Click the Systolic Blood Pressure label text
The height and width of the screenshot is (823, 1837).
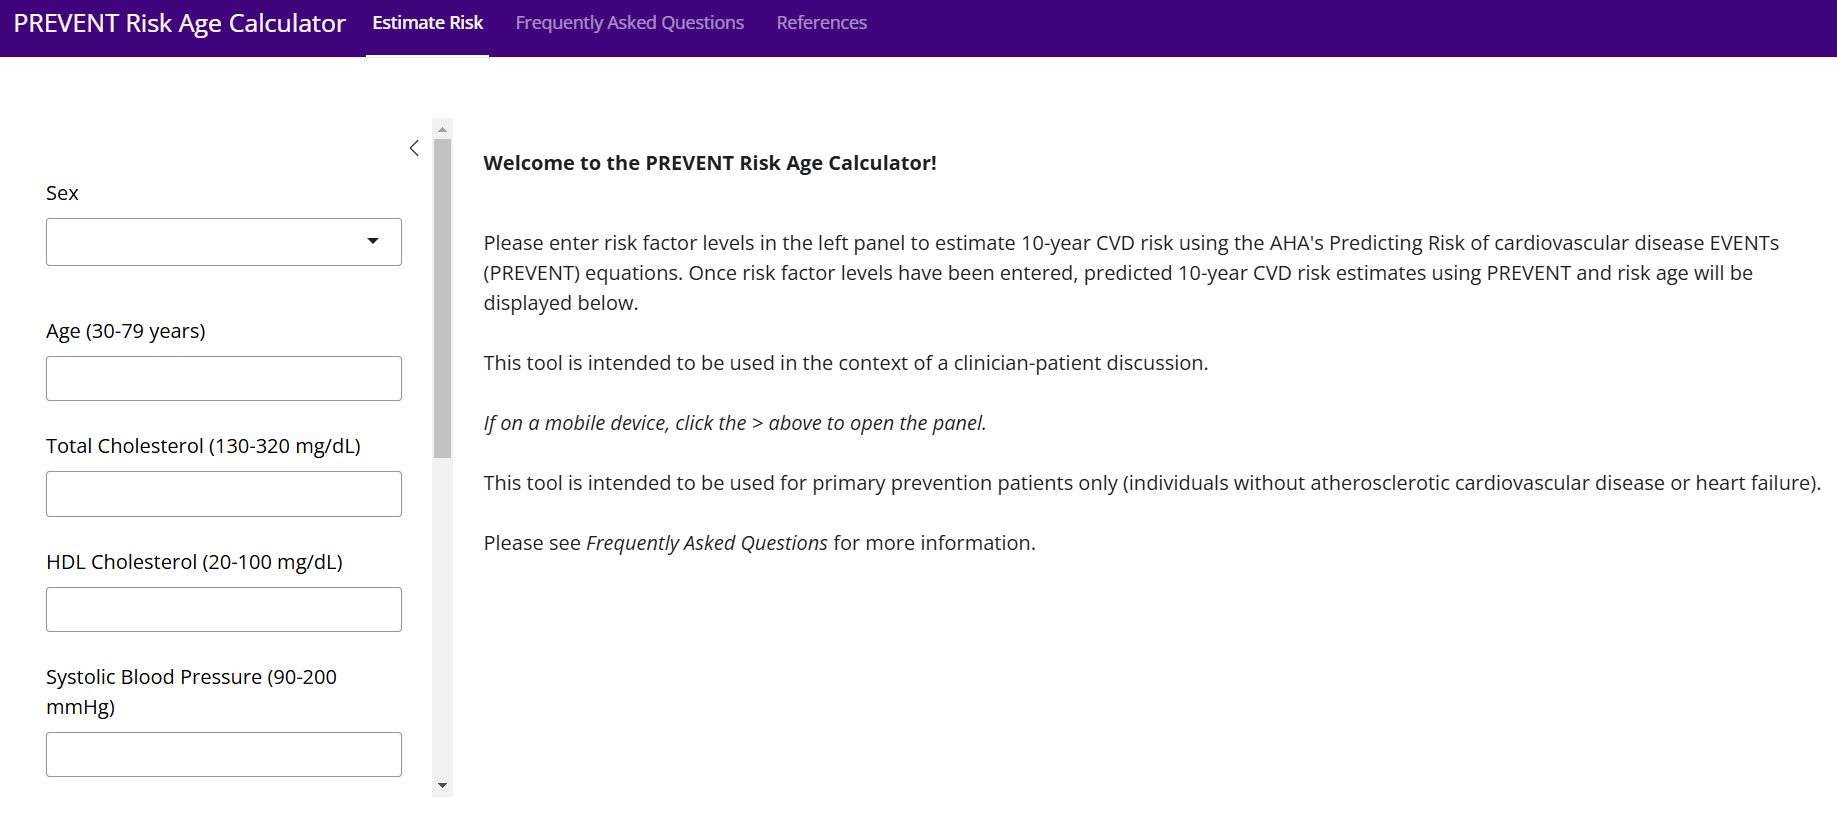[191, 678]
